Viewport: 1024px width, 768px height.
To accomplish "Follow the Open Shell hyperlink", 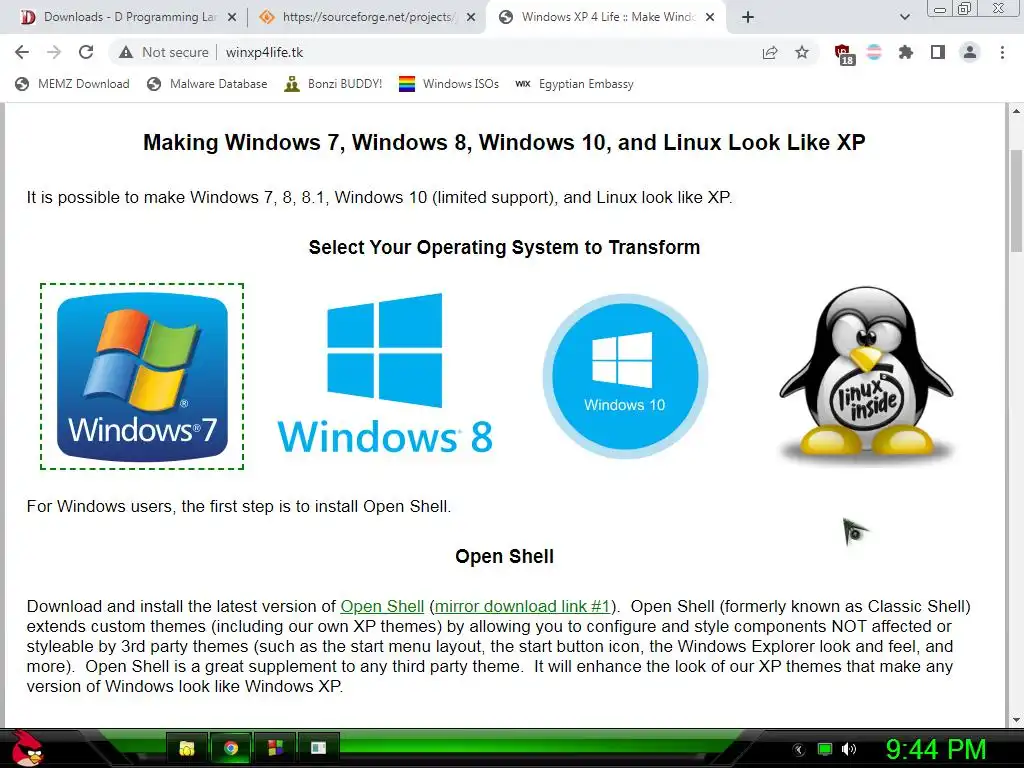I will (382, 606).
